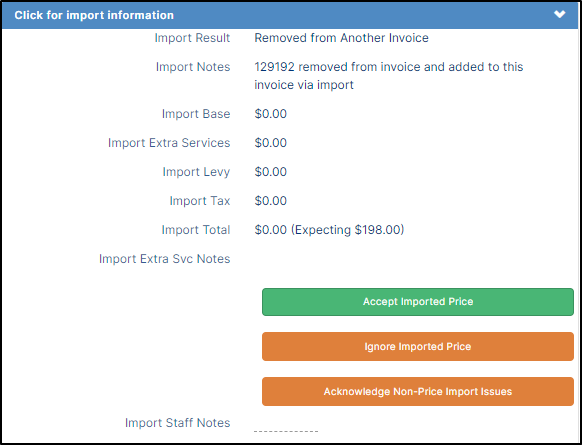Click the Import Total expecting $198.00 value

click(329, 230)
